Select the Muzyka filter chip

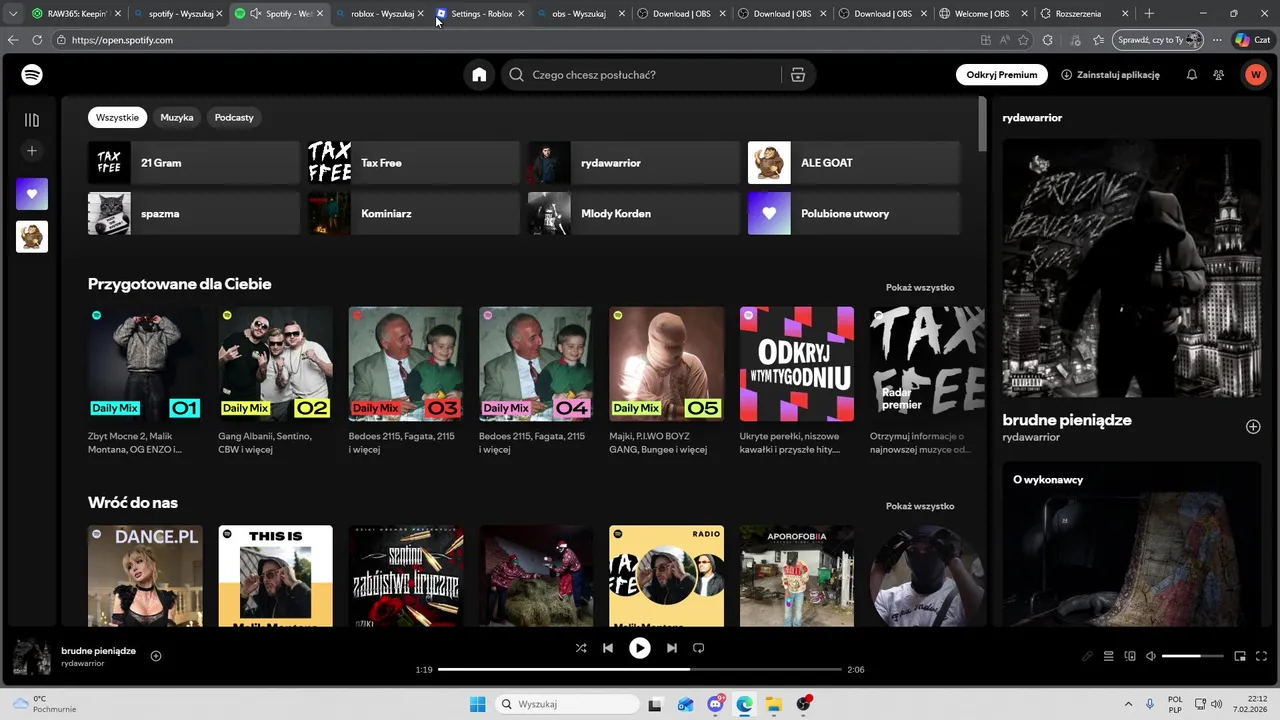click(177, 117)
